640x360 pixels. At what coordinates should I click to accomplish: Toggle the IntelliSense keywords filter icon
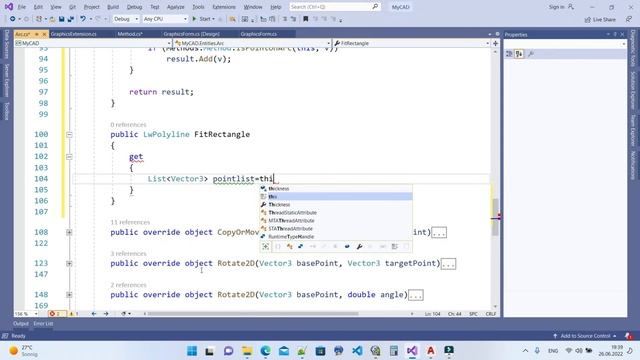tap(394, 247)
